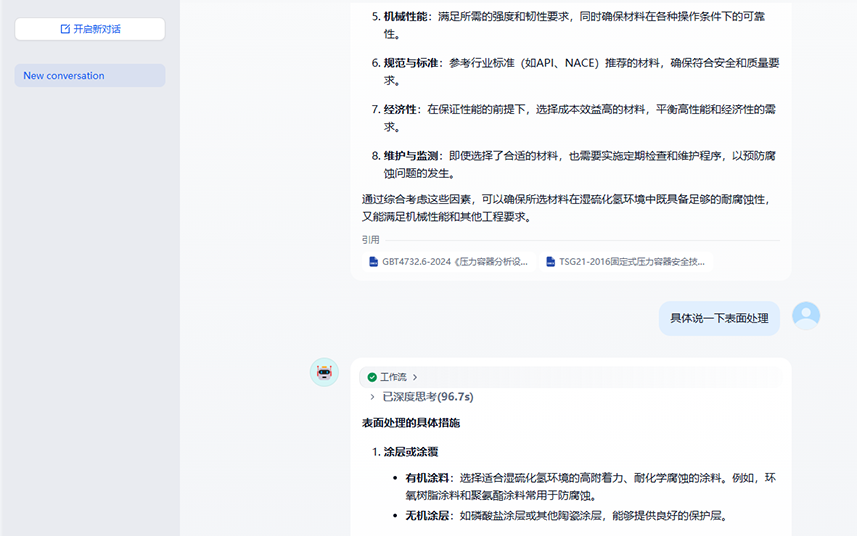Viewport: 857px width, 536px height.
Task: Click the file icon beside GBT4732.6-2024
Action: [373, 262]
